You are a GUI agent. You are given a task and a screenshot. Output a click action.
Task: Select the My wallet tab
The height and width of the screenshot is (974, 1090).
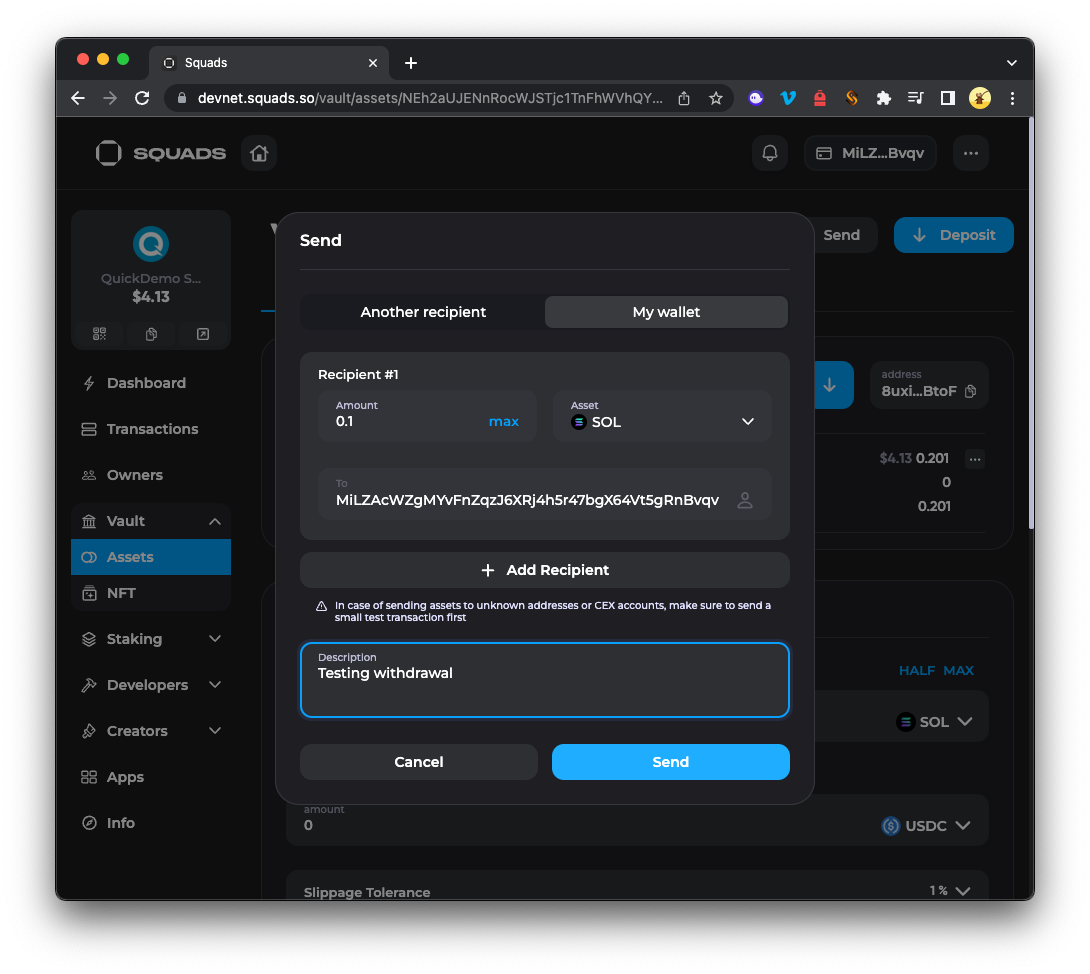(x=666, y=312)
